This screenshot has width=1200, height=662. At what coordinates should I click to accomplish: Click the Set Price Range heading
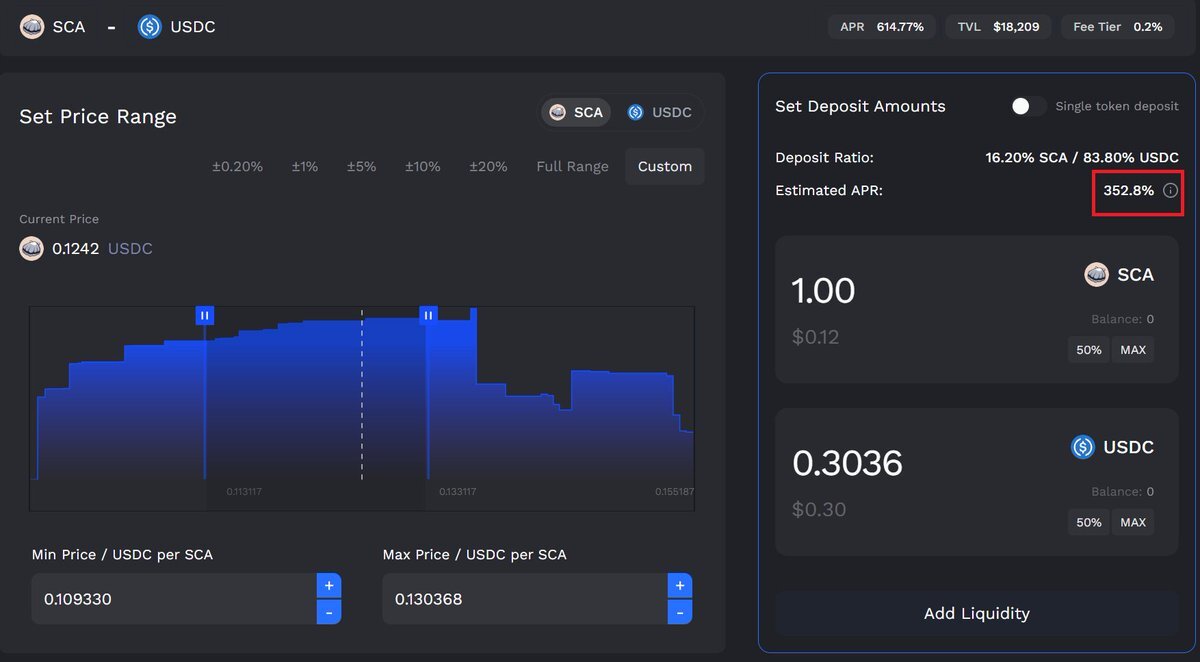(98, 117)
